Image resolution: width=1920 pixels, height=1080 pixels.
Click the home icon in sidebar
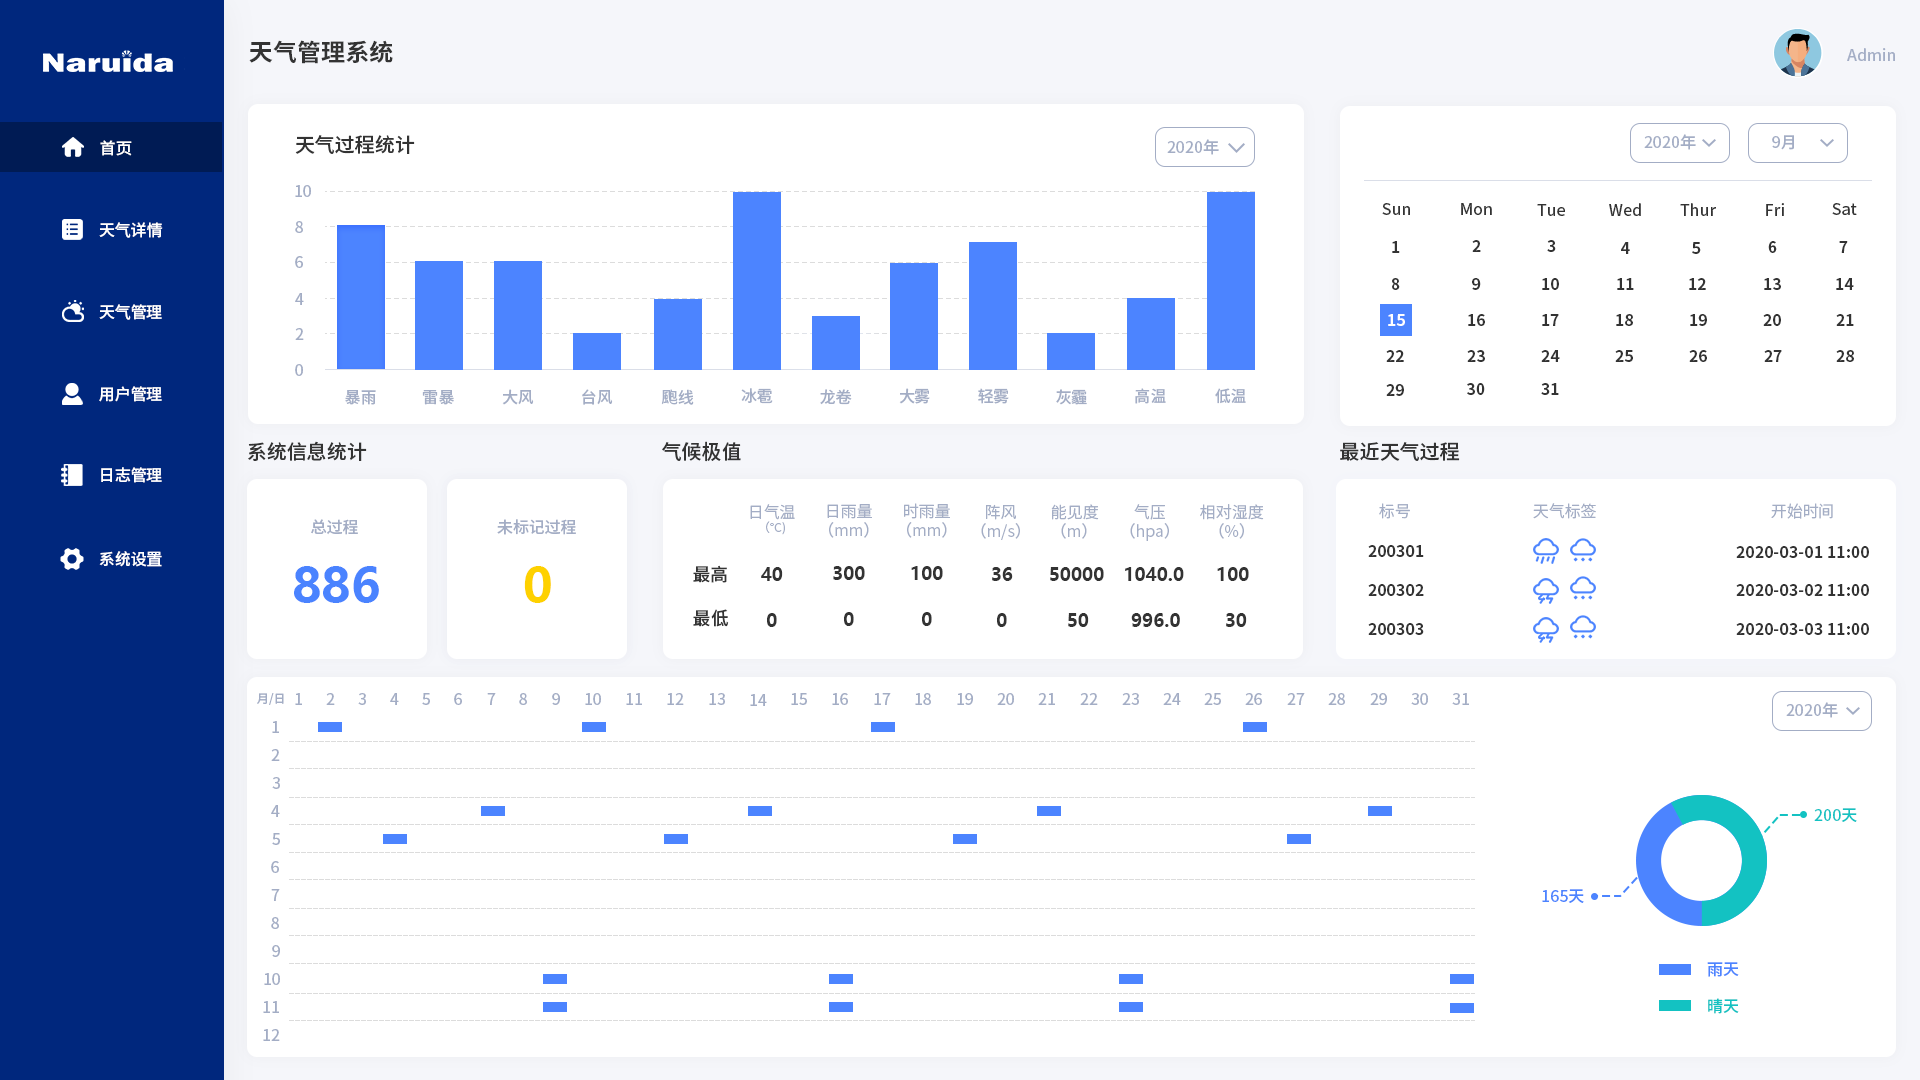tap(73, 148)
